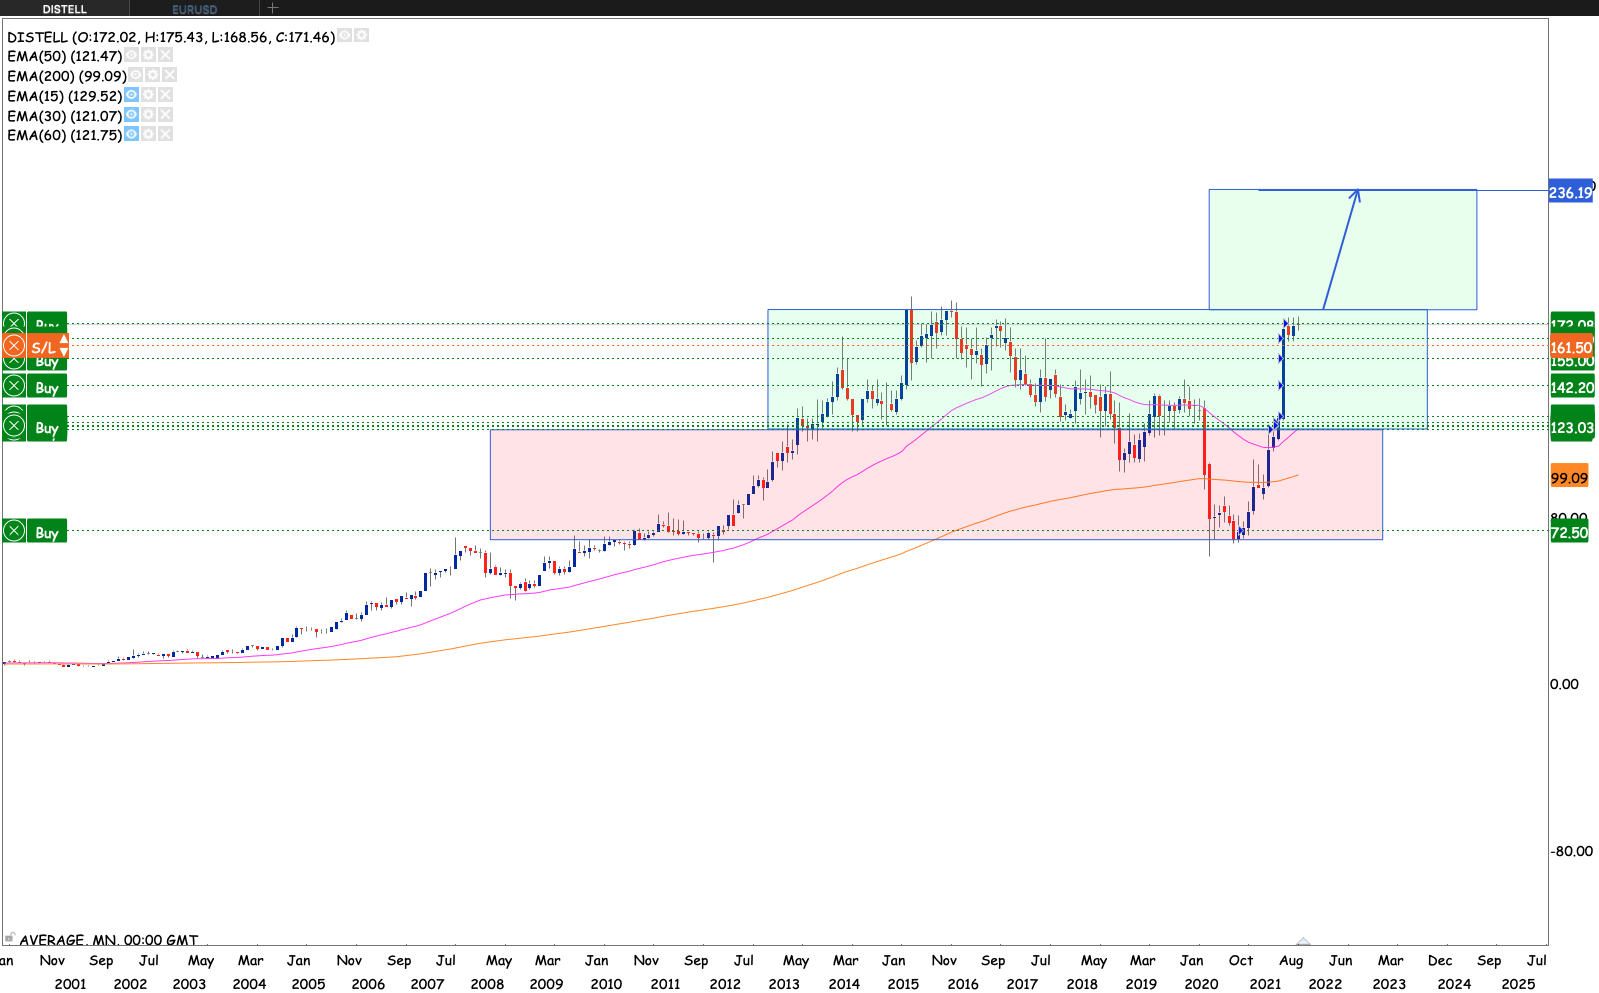Remove the EMA(200) indicator
Viewport: 1599px width, 993px height.
click(169, 75)
